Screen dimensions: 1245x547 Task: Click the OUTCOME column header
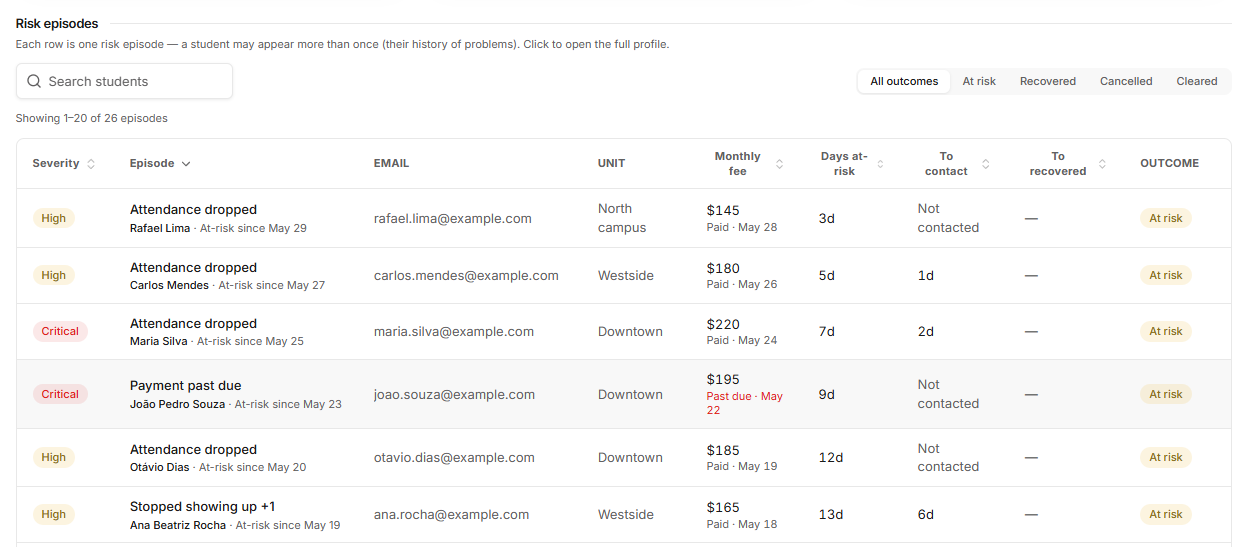point(1169,163)
